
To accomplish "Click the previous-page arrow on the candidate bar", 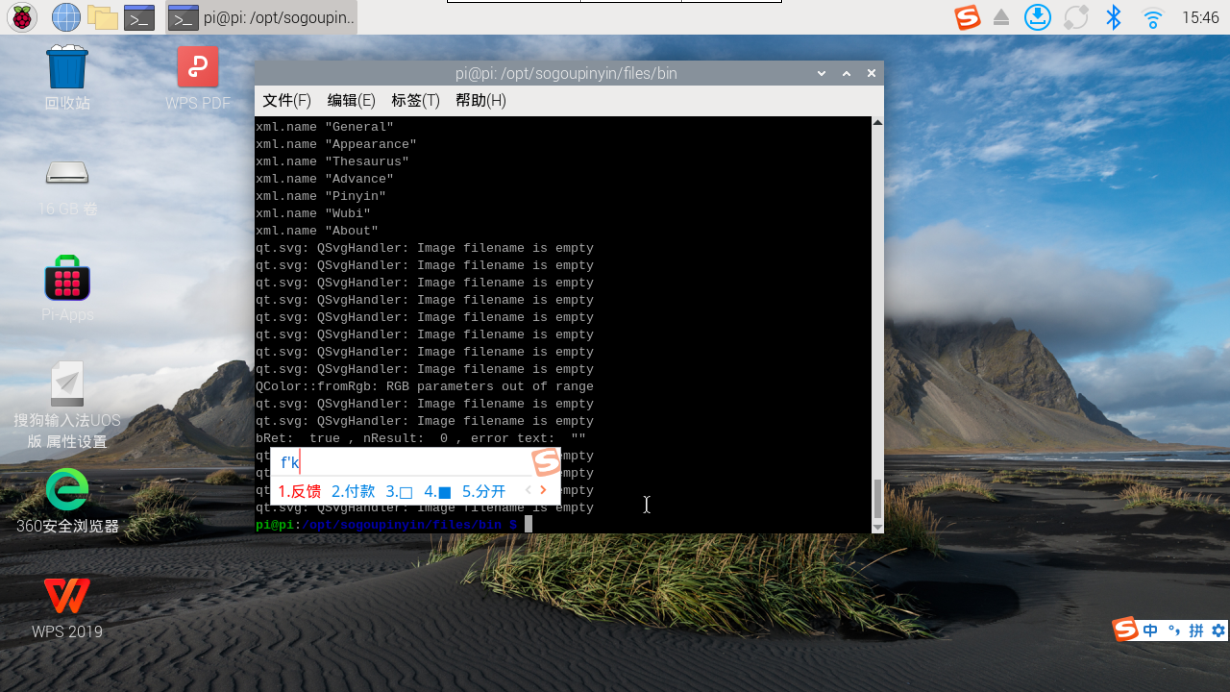I will tap(527, 490).
